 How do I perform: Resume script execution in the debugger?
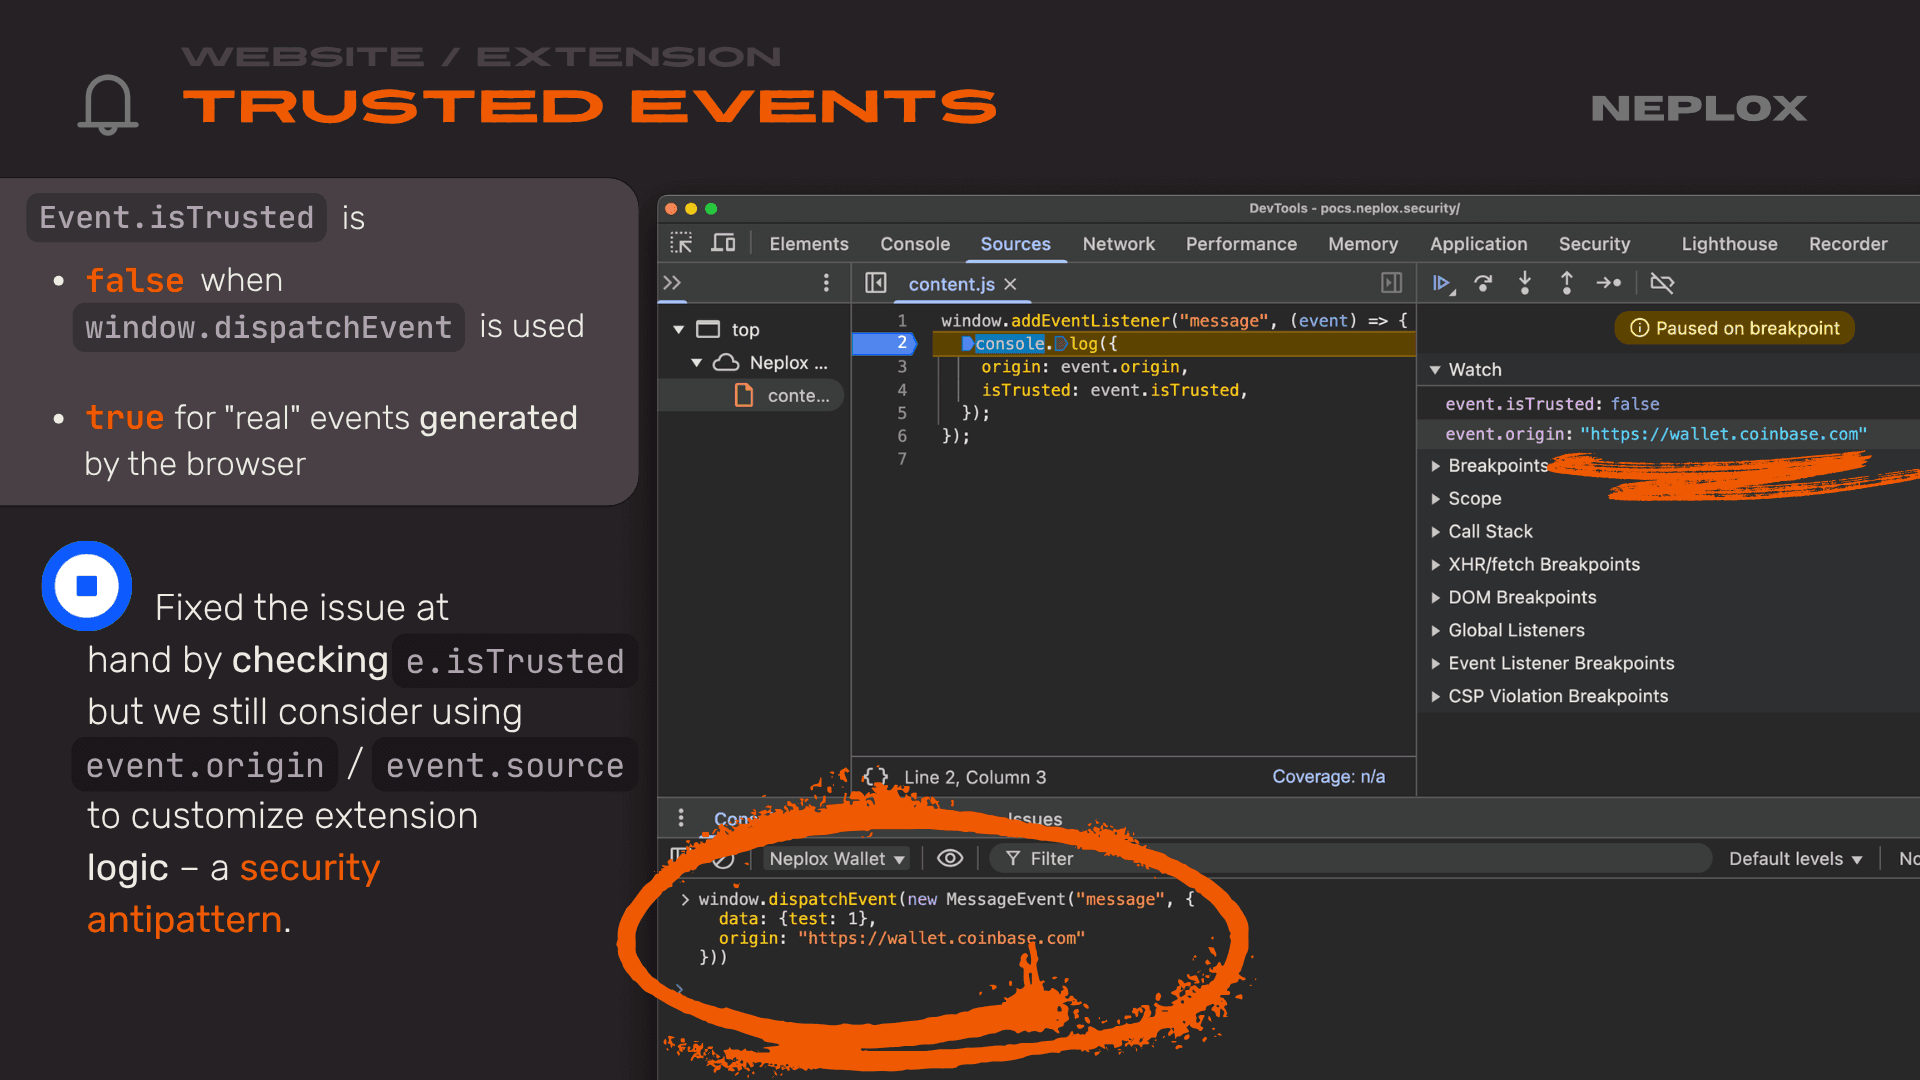(x=1441, y=283)
